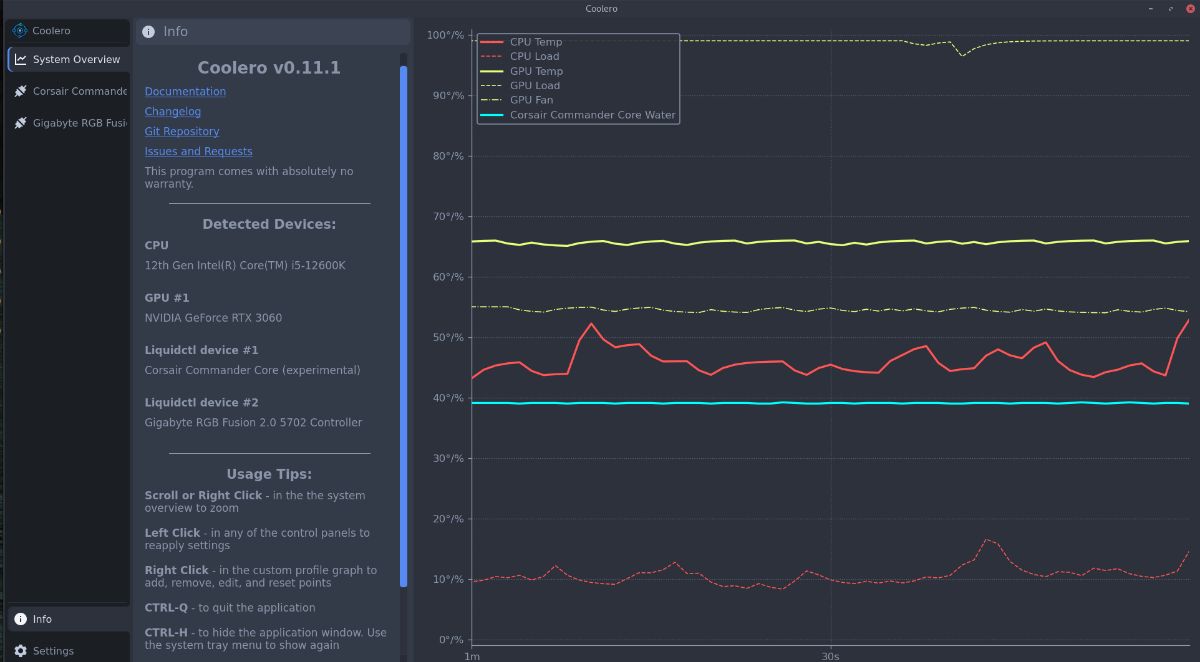This screenshot has height=662, width=1200.
Task: Select the Corsair Commander device entry
Action: [69, 91]
